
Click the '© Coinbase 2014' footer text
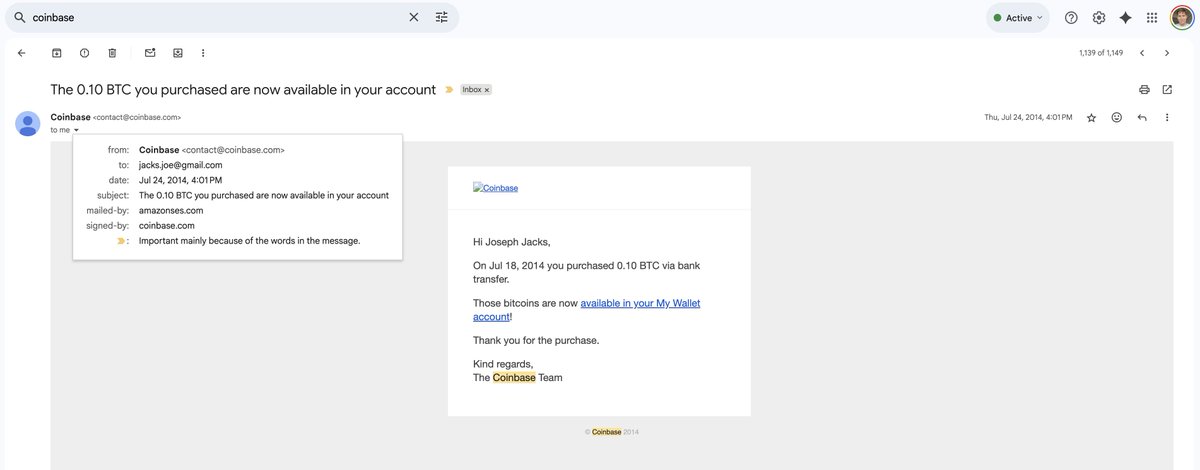point(612,432)
